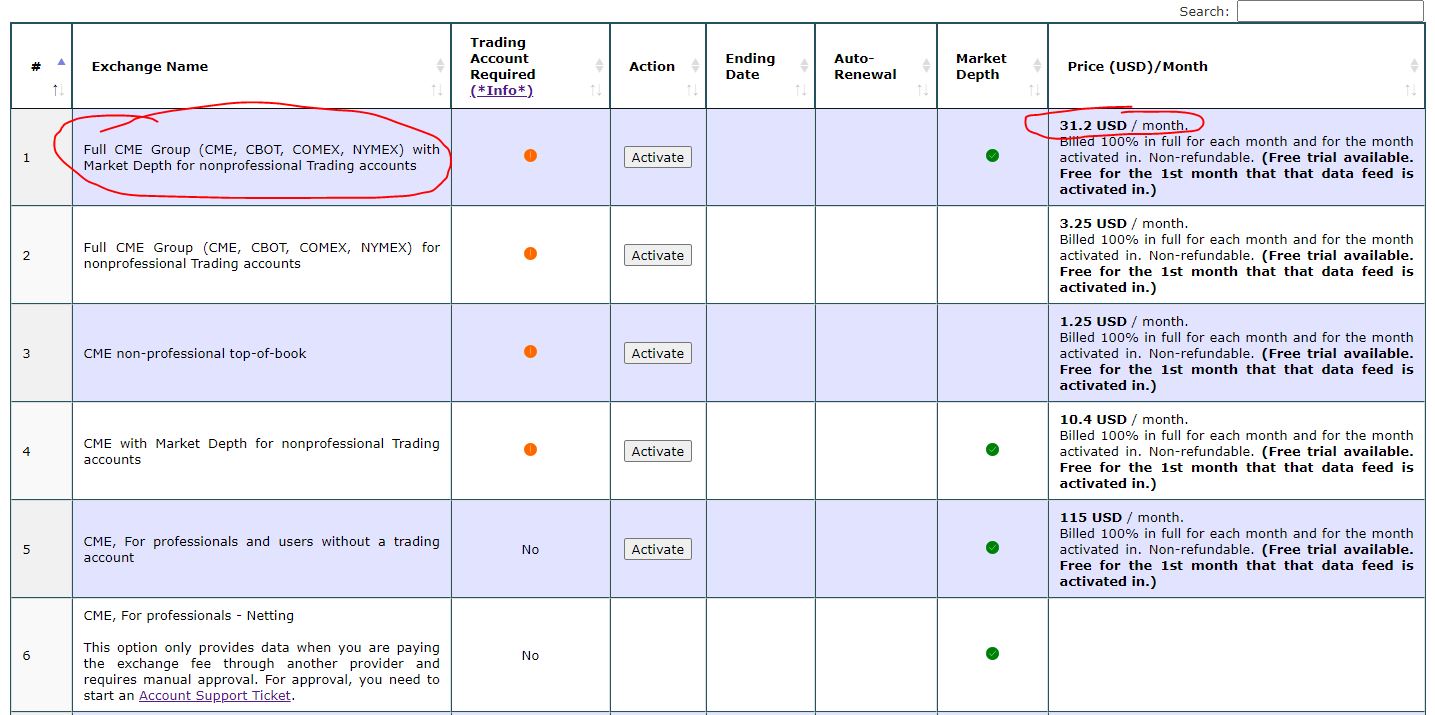Viewport: 1435px width, 715px height.
Task: Open the (*Info*) link
Action: [x=501, y=90]
